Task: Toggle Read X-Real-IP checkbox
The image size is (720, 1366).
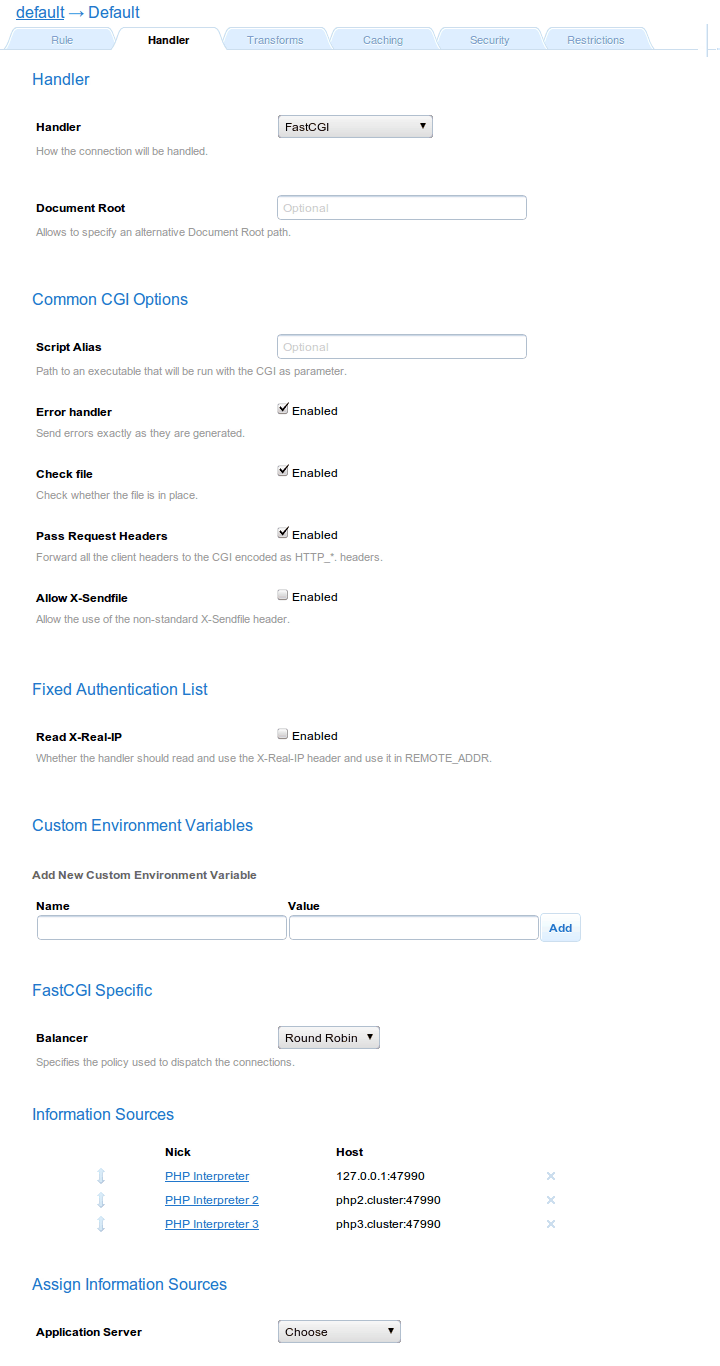Action: [x=283, y=734]
